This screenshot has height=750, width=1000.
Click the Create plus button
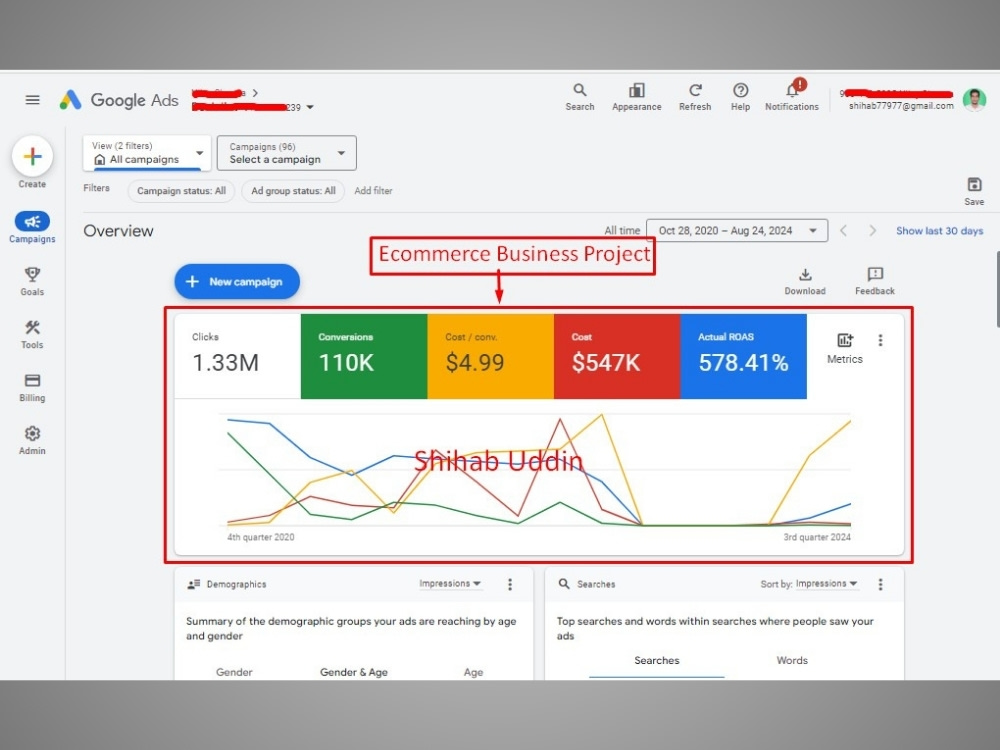32,157
